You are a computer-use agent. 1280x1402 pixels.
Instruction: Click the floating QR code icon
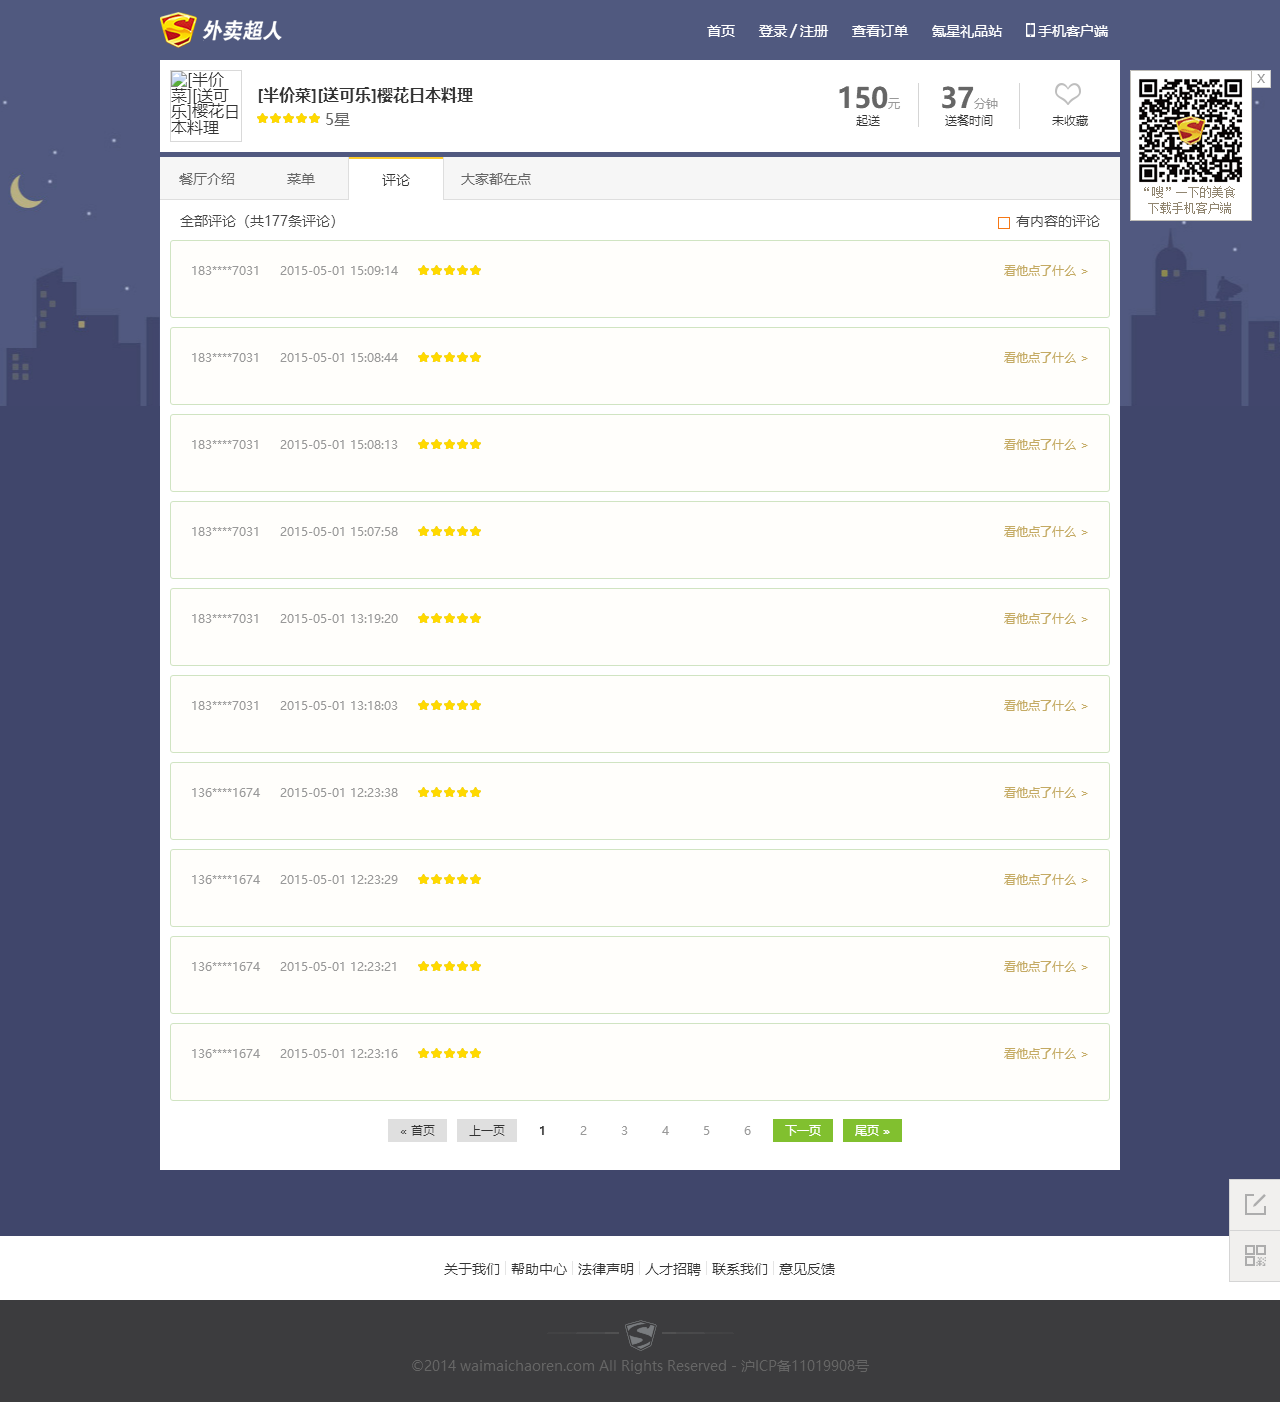[x=1255, y=1255]
